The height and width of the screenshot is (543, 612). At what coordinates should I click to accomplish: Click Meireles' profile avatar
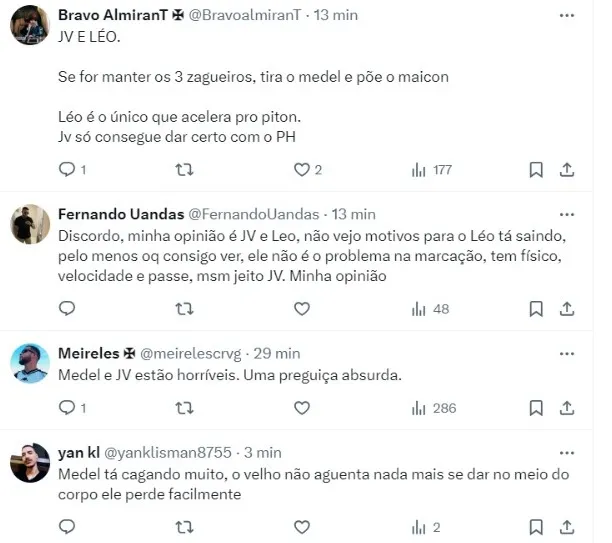[x=30, y=363]
